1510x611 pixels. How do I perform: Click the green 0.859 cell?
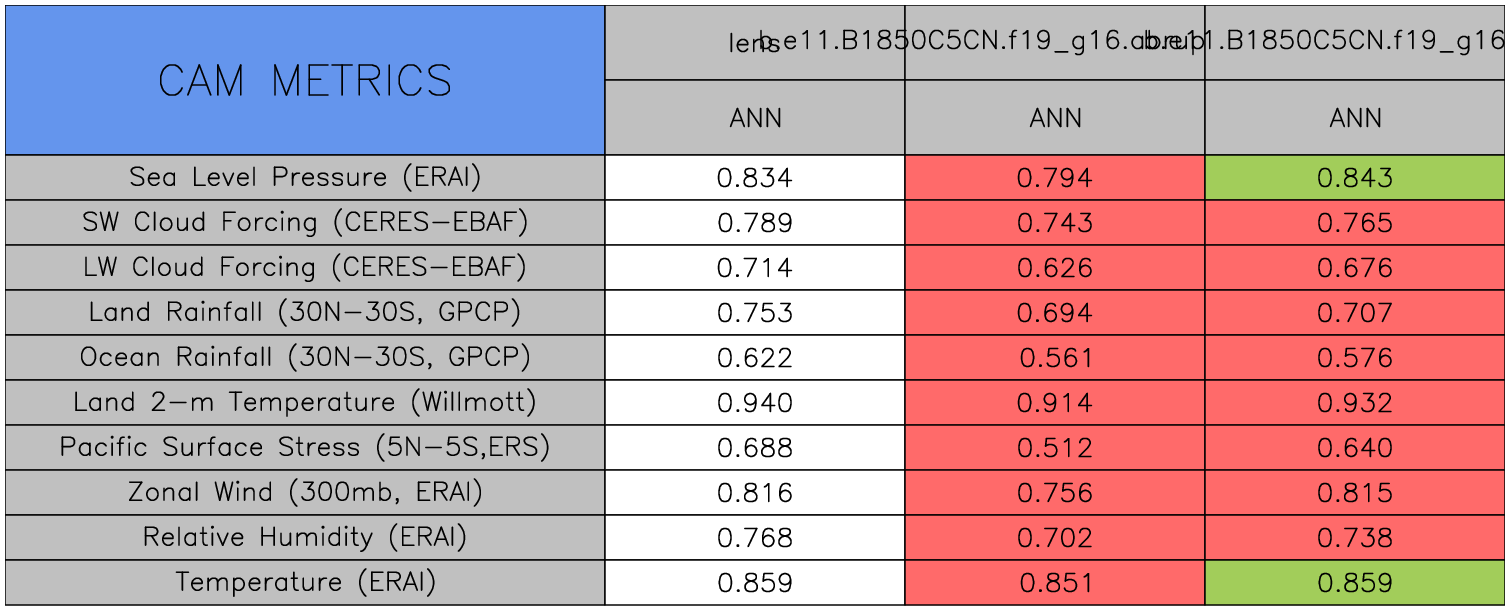[x=1355, y=583]
